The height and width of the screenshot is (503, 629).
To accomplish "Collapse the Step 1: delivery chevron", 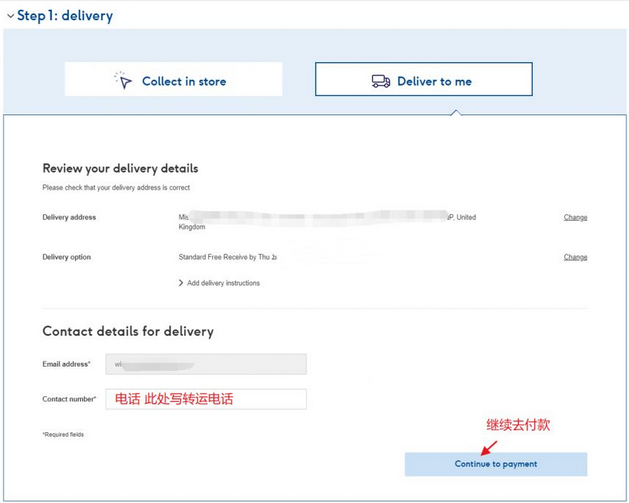I will [10, 16].
